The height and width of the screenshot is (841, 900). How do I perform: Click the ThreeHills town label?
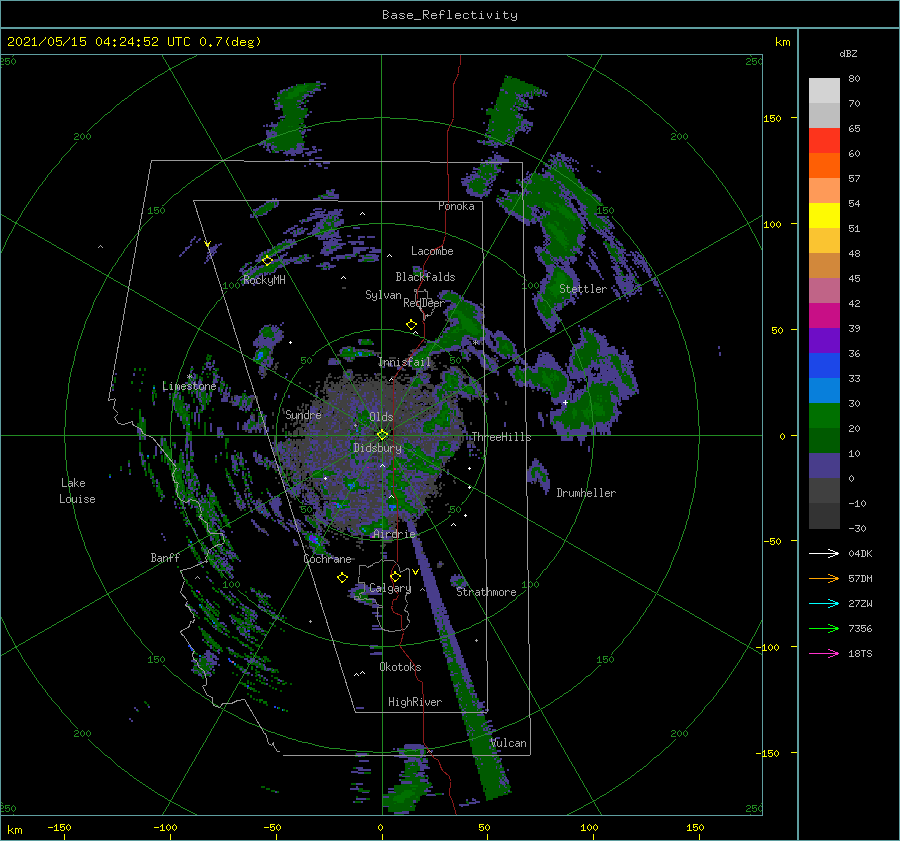coord(501,437)
